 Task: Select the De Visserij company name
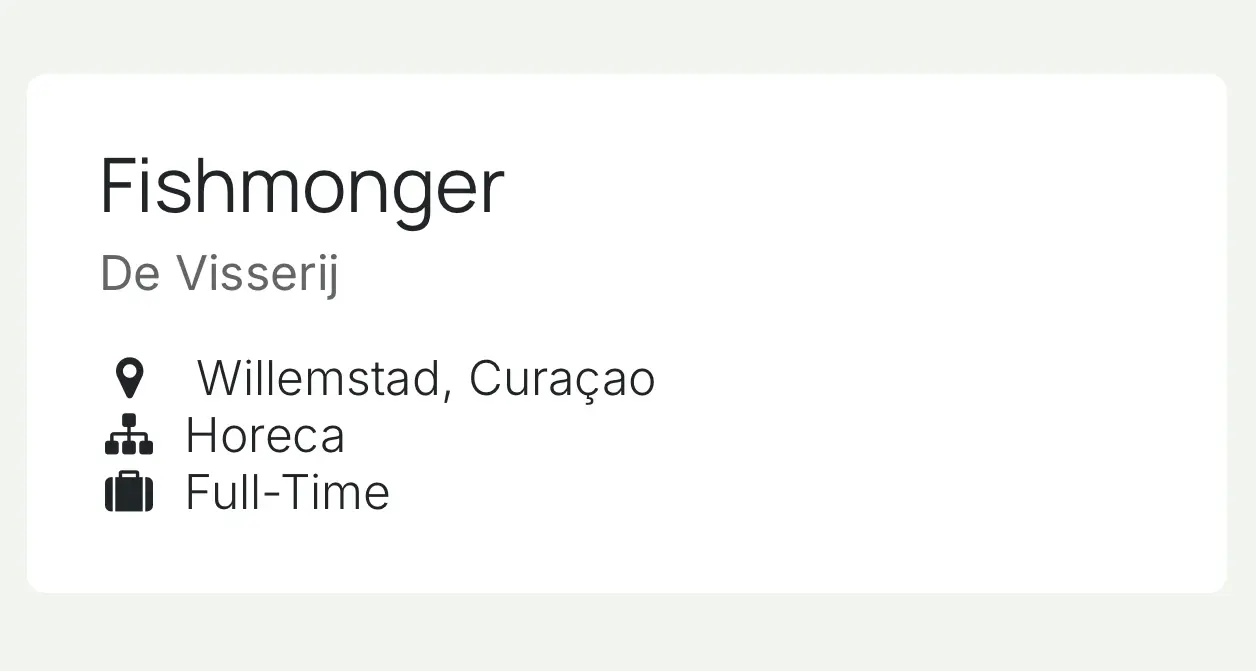[219, 274]
